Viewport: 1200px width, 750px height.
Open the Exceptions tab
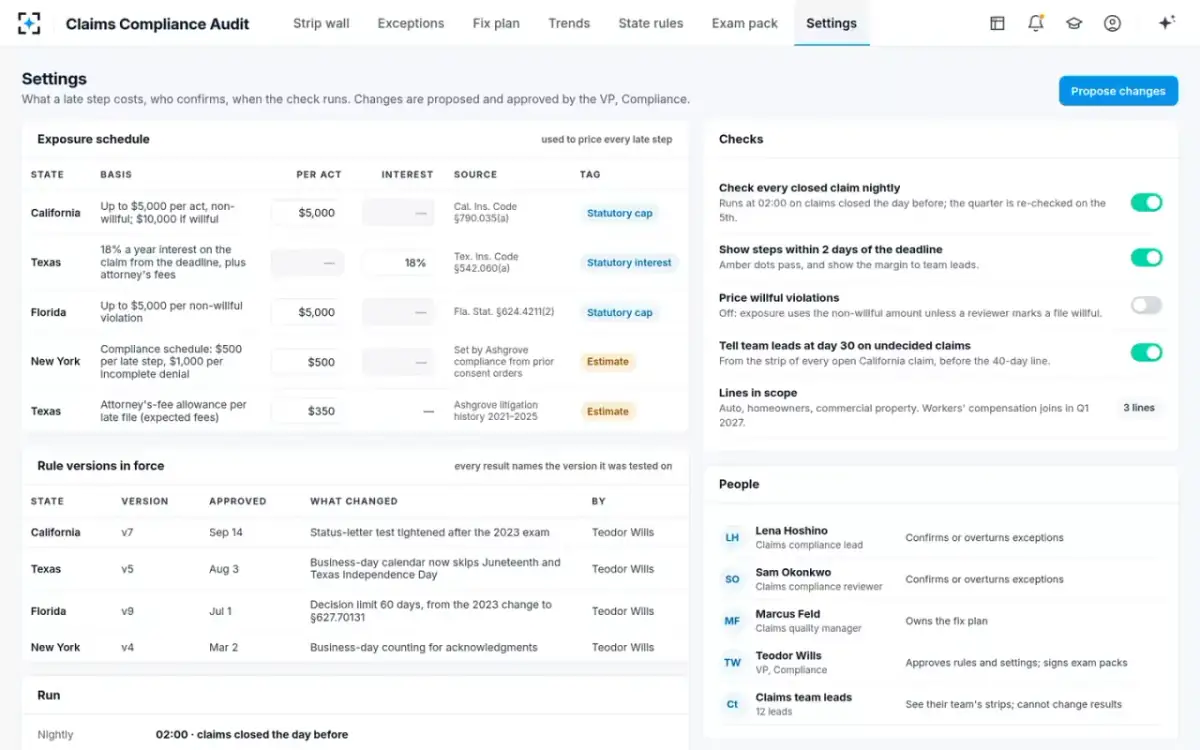pos(411,23)
